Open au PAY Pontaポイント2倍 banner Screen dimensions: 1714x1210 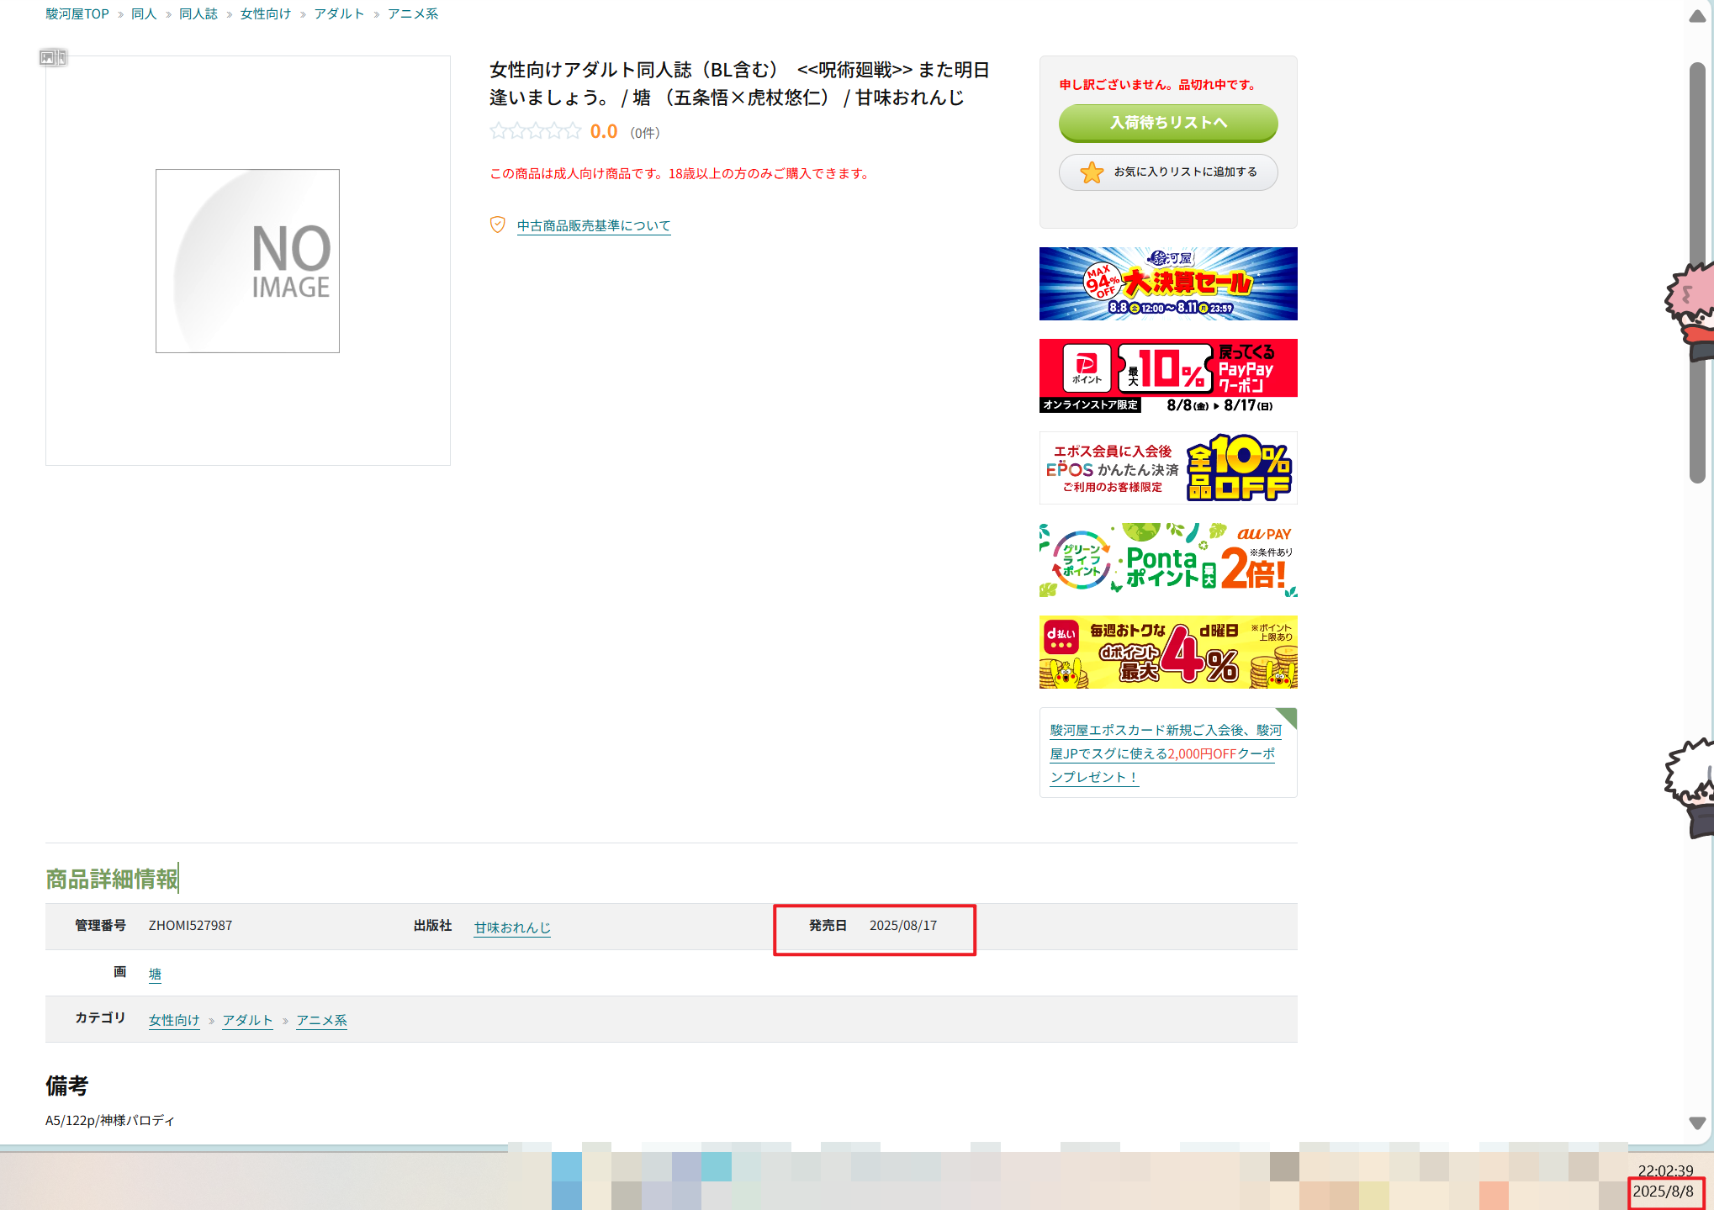(x=1168, y=560)
